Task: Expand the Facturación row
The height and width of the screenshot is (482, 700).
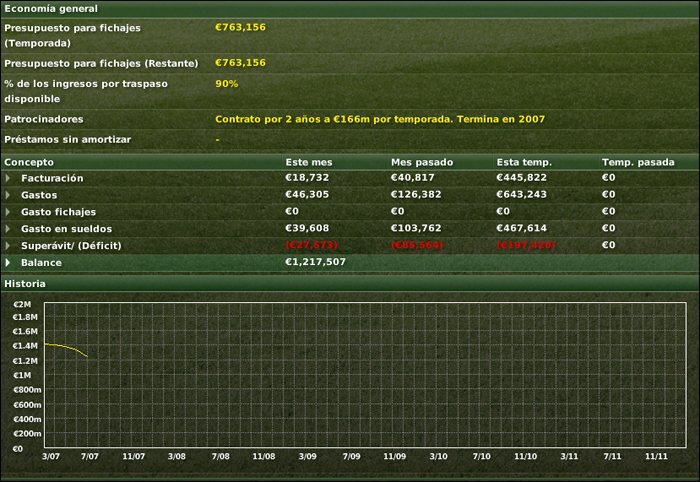Action: tap(8, 178)
